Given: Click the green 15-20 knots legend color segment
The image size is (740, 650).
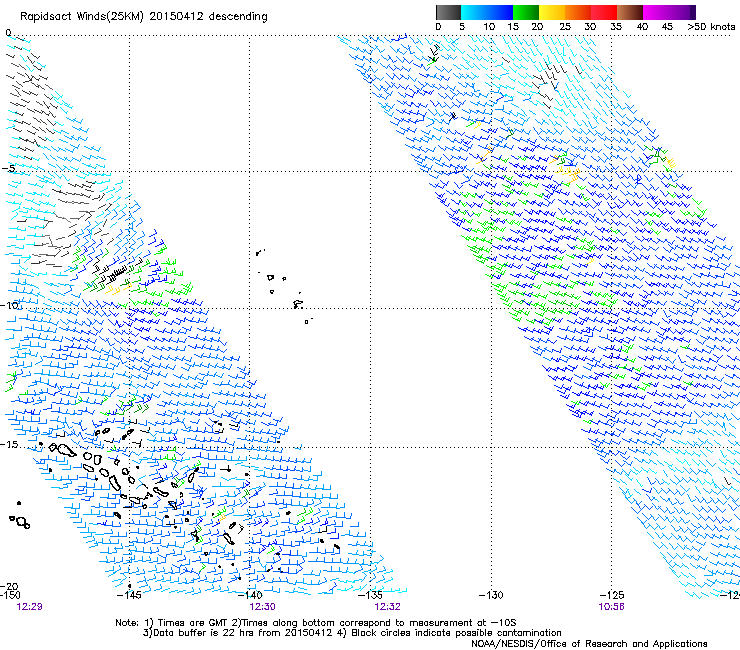Looking at the screenshot, I should point(526,12).
